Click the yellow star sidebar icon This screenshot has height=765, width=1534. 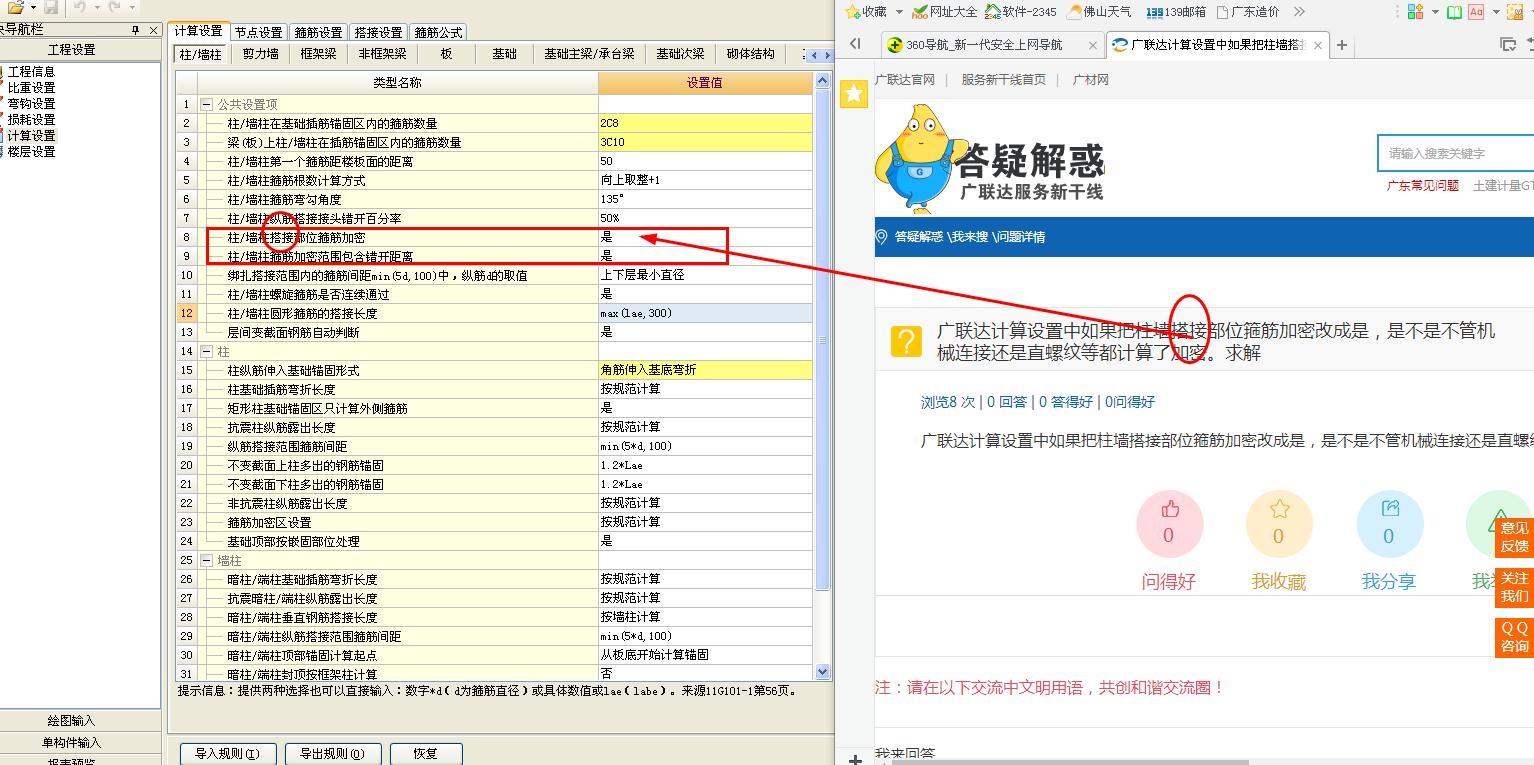[854, 94]
